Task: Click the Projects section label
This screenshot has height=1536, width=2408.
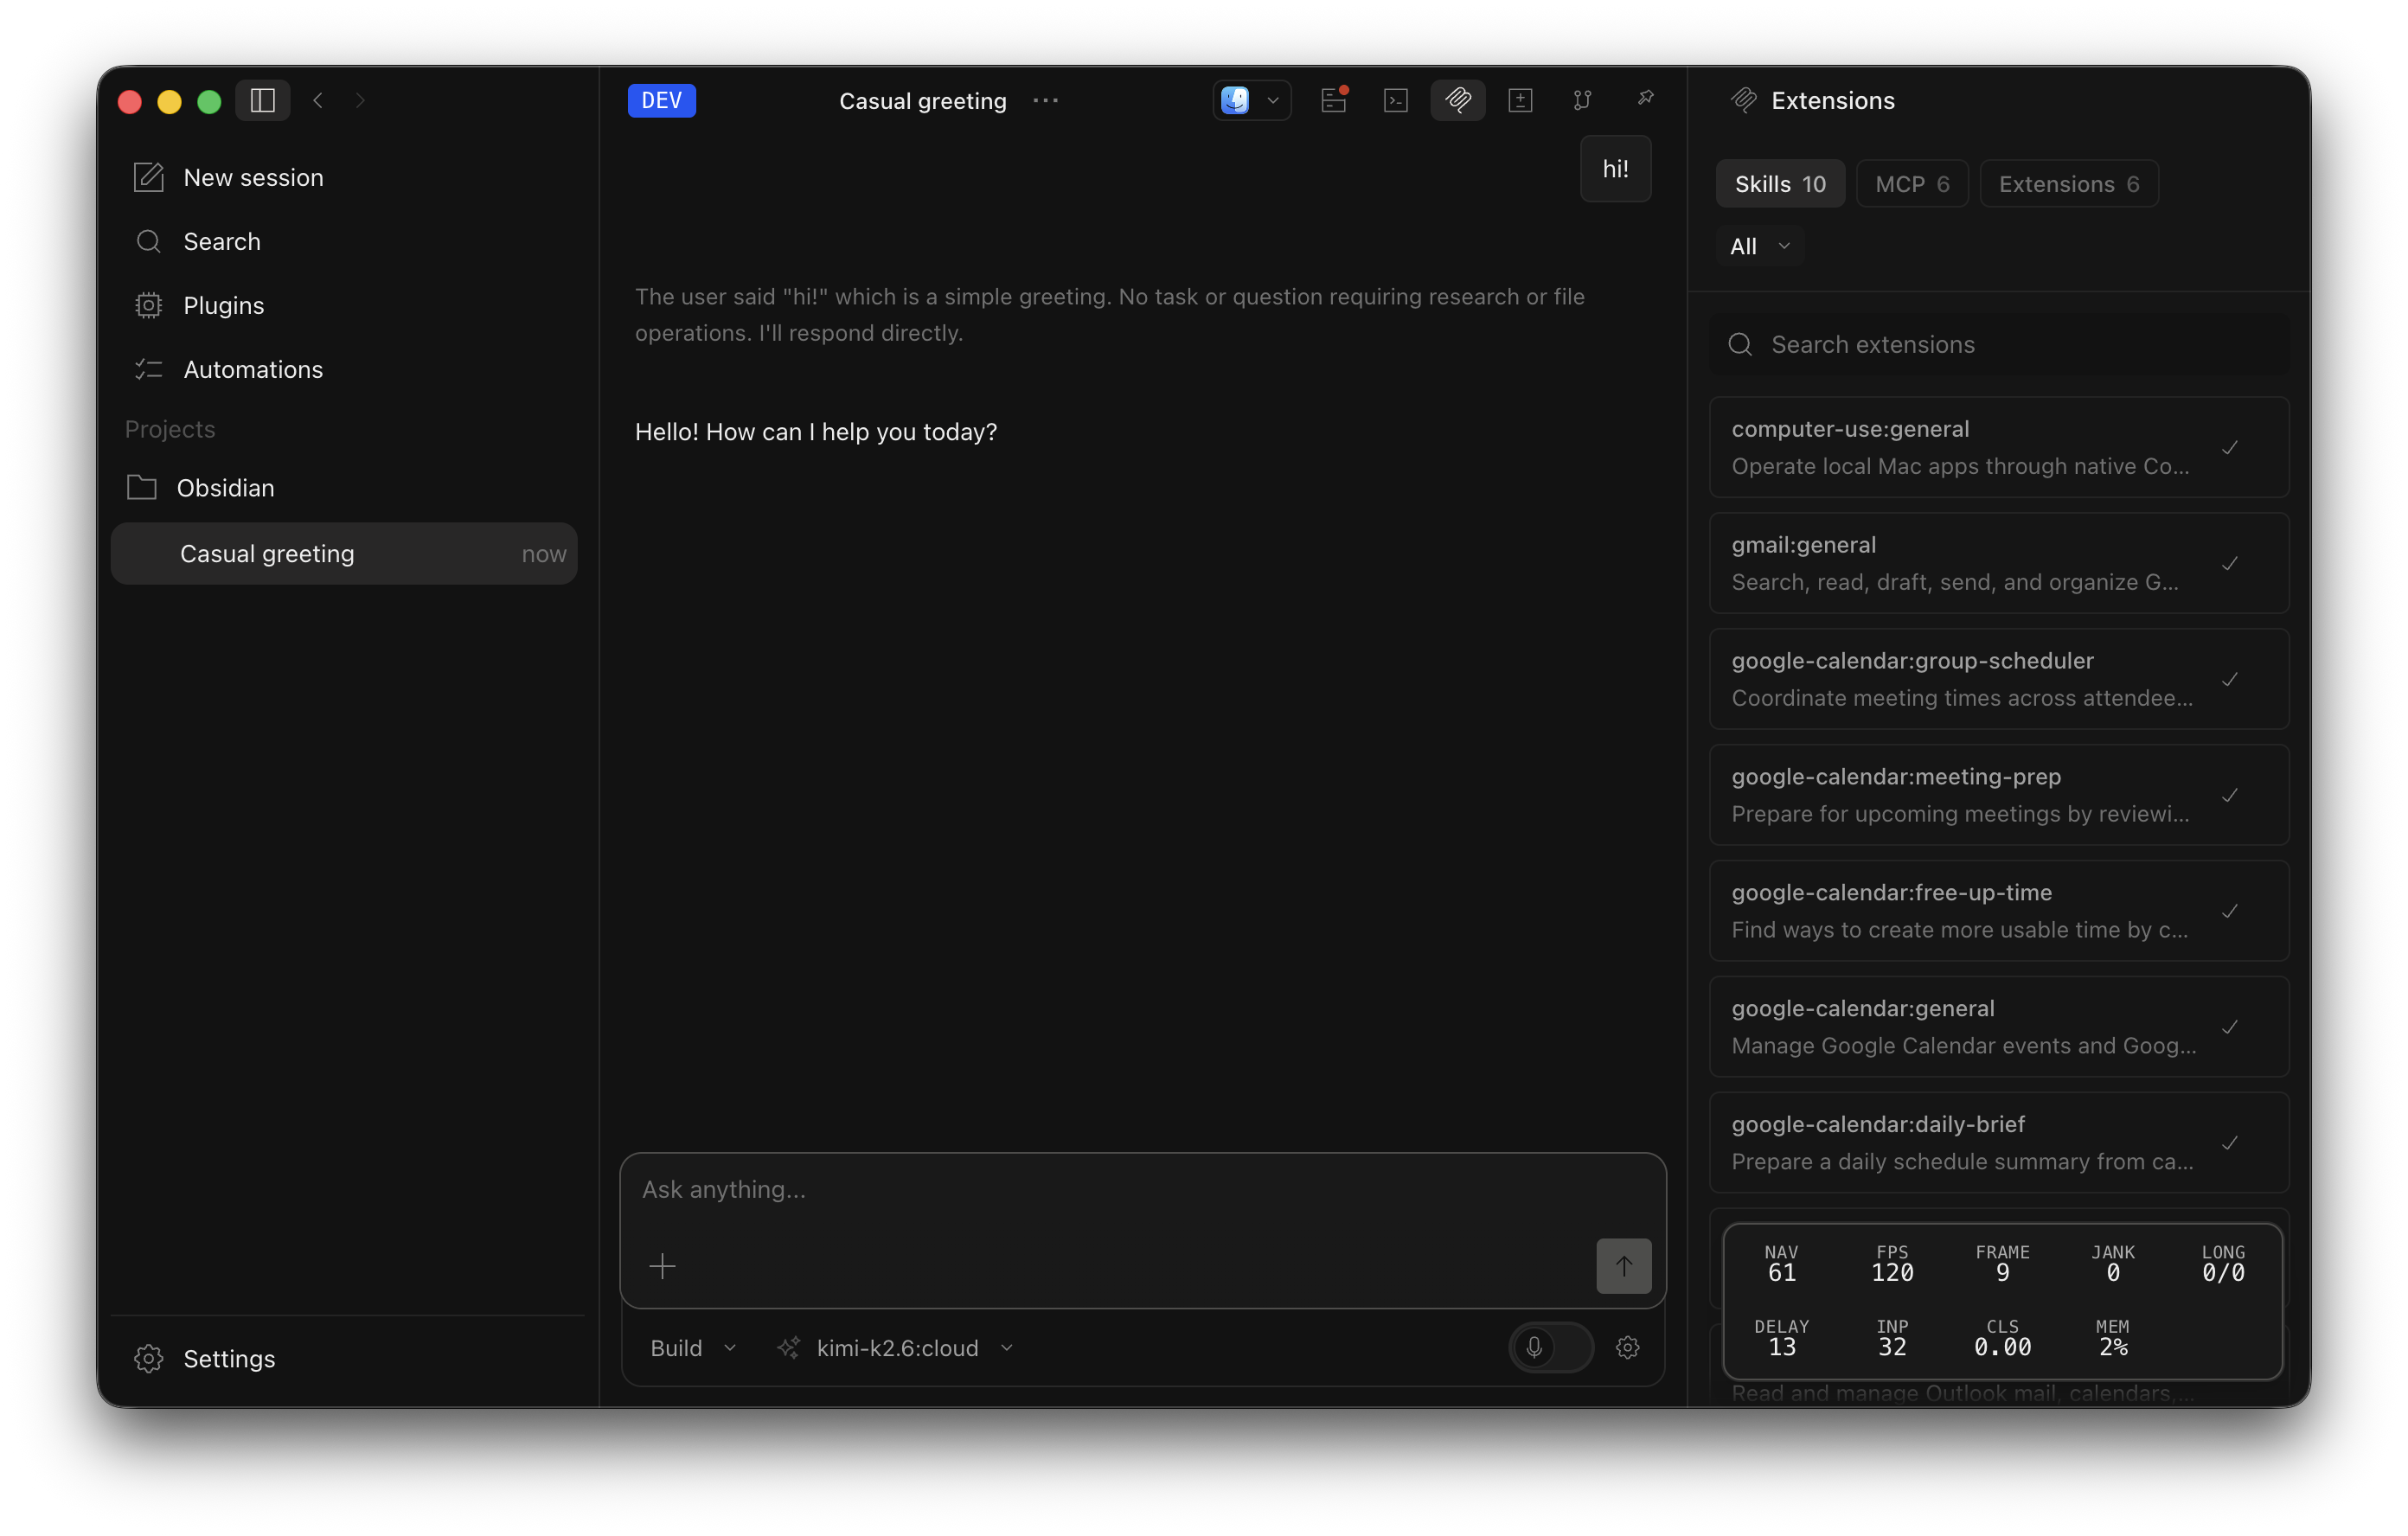Action: (x=170, y=429)
